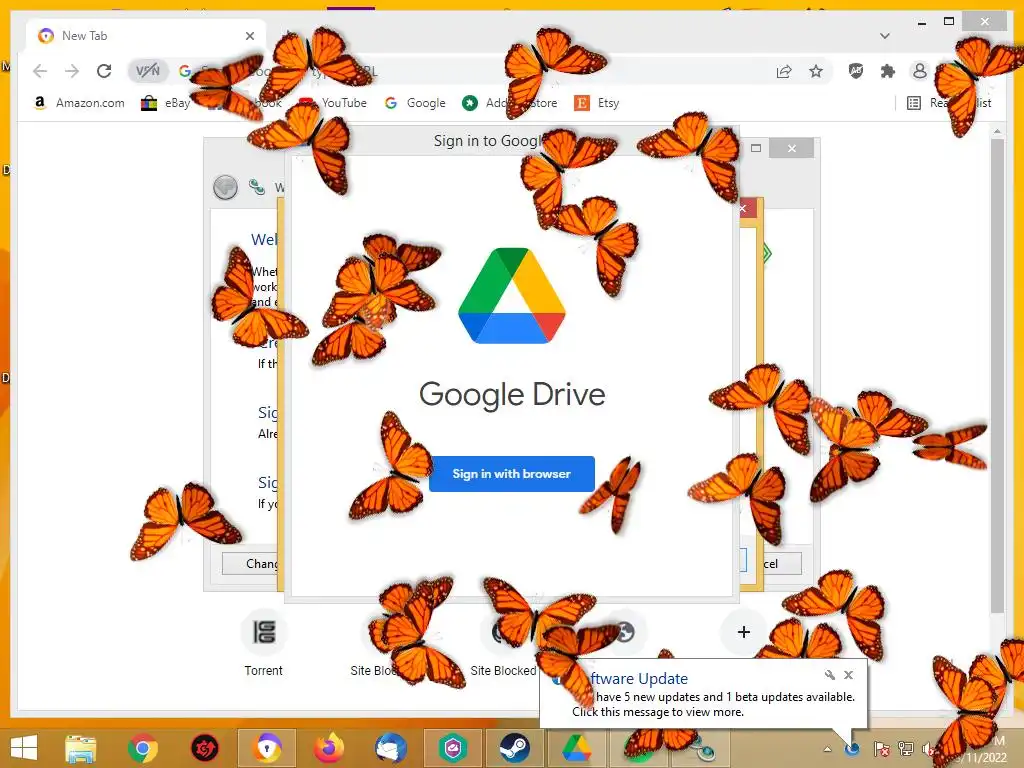The width and height of the screenshot is (1024, 768).
Task: Open the Windows Start button
Action: click(24, 748)
